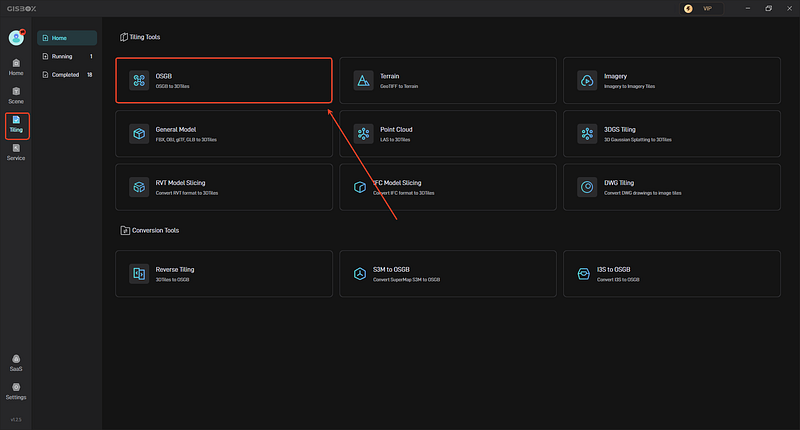Open the Point Cloud tool

(447, 134)
